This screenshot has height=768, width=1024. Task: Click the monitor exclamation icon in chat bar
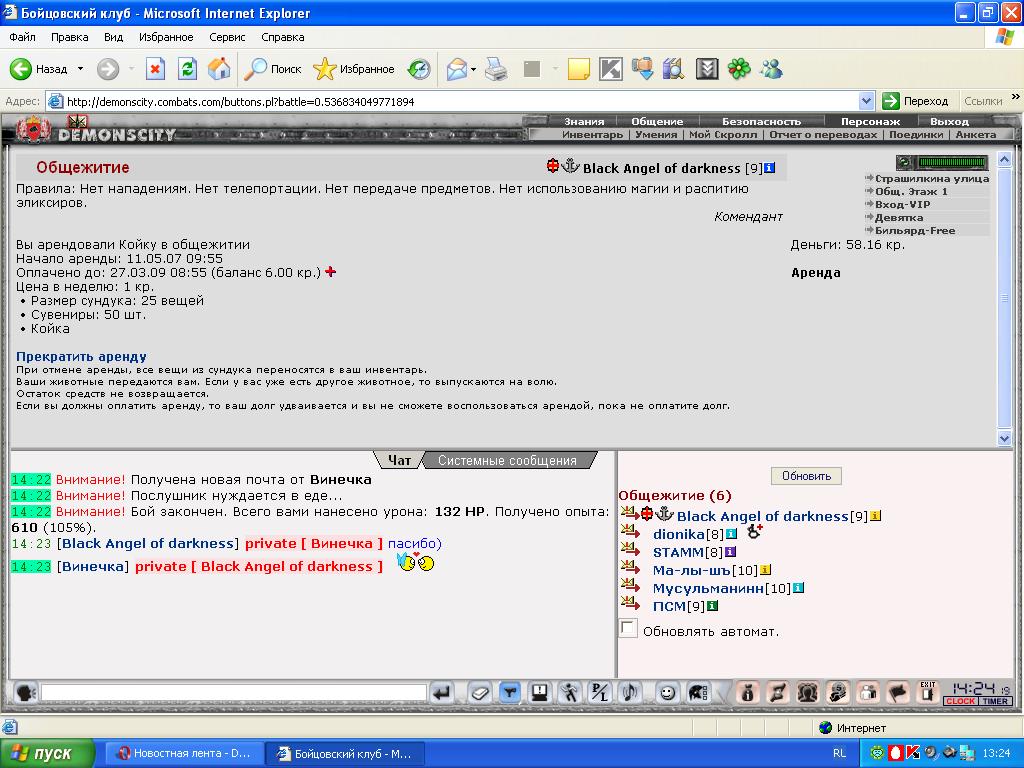[x=539, y=692]
